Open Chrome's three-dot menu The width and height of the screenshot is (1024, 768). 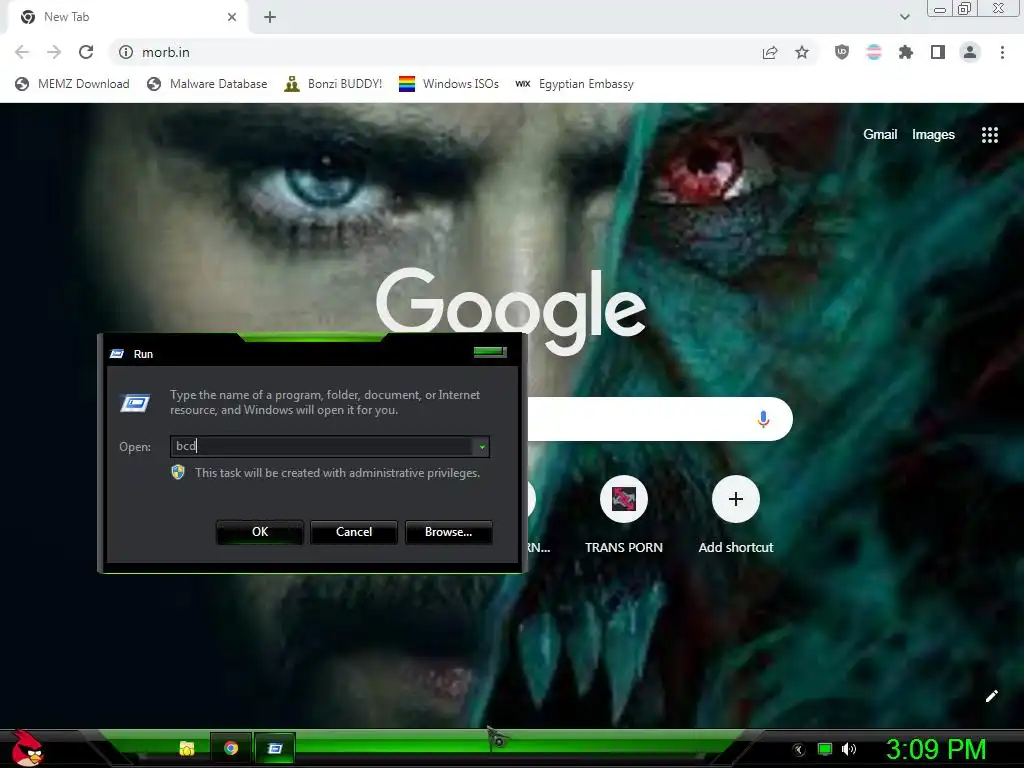tap(1002, 52)
